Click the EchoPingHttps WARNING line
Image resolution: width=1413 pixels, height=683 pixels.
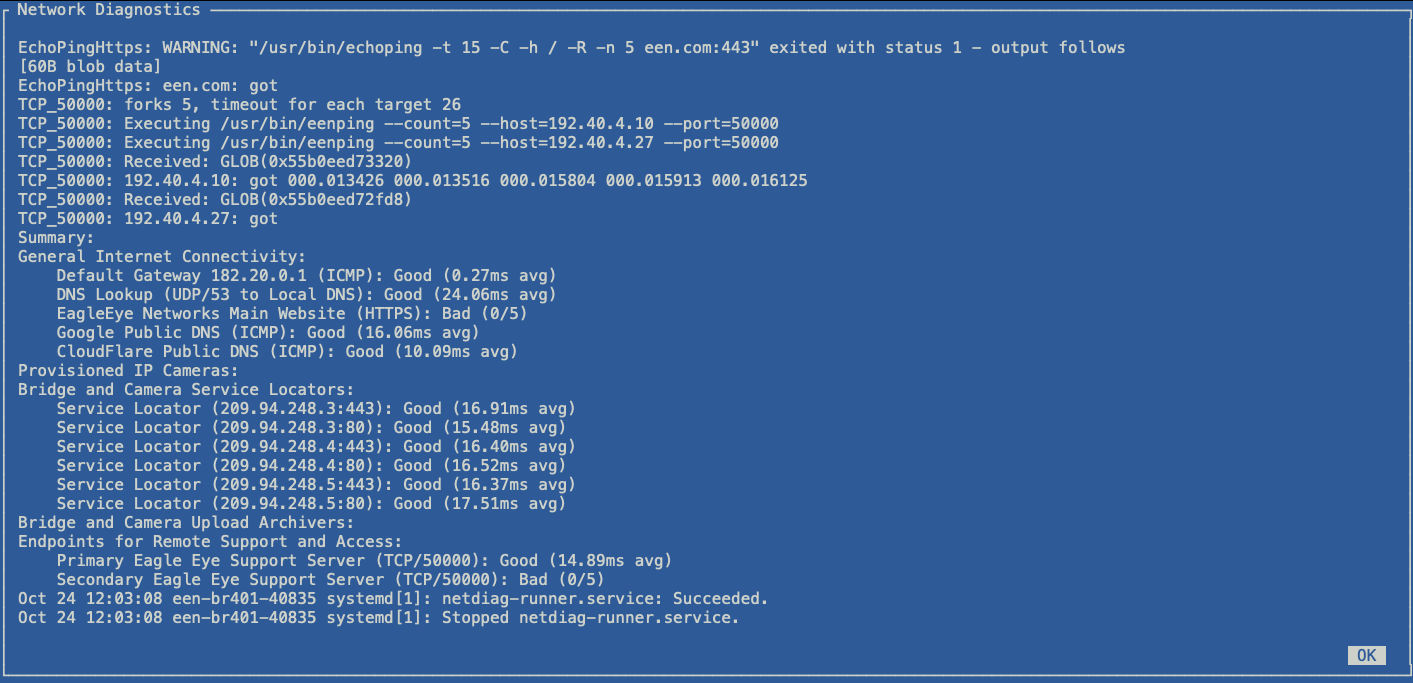pyautogui.click(x=572, y=48)
